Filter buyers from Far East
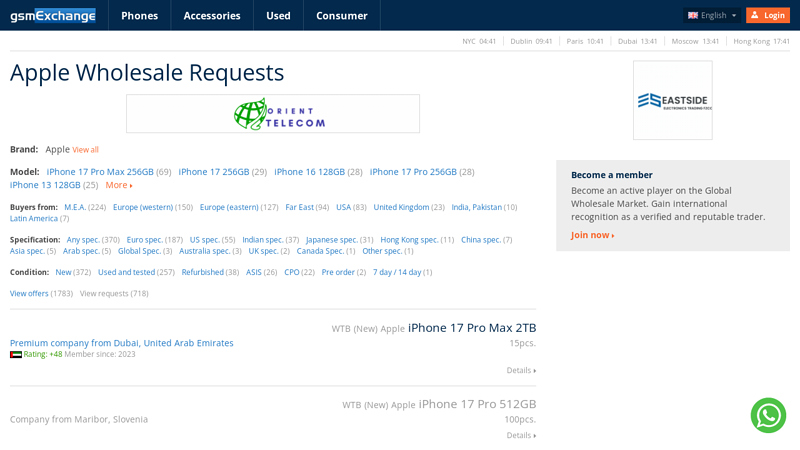Viewport: 800px width, 450px height. (299, 207)
